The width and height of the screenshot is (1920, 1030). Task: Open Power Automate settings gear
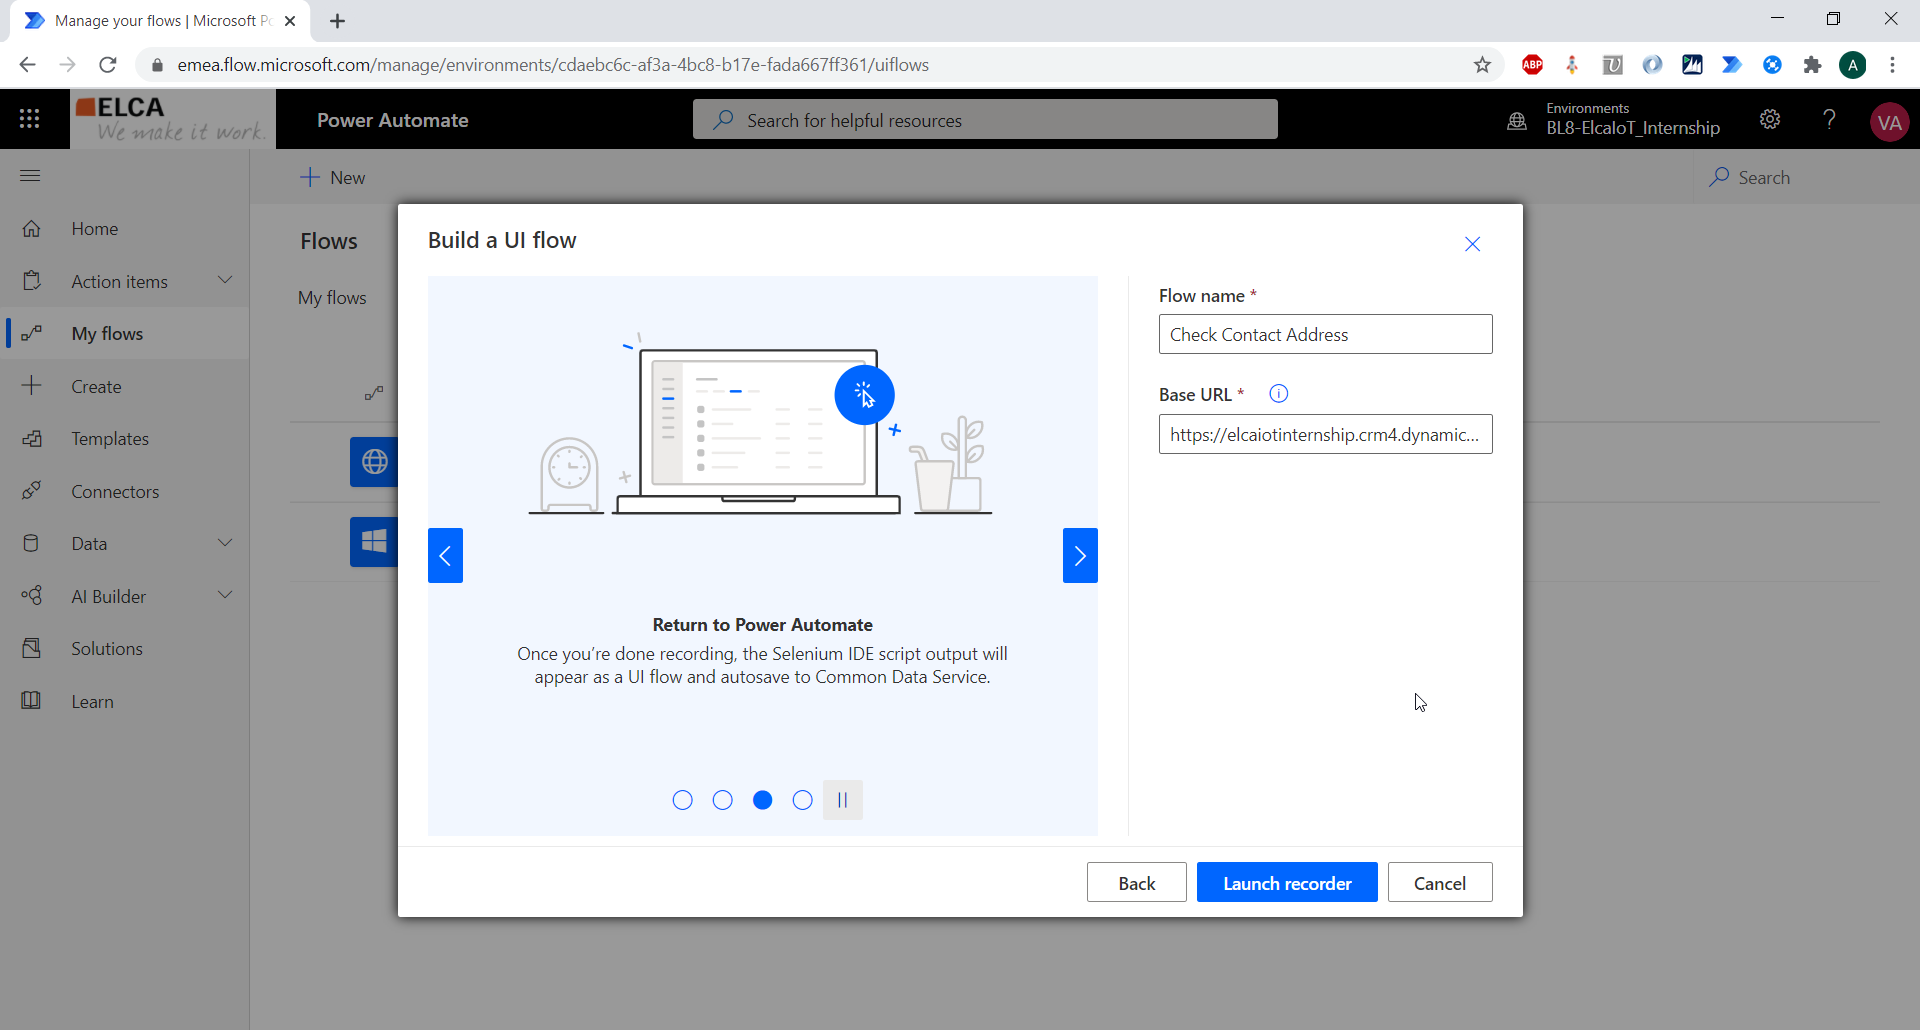coord(1770,120)
